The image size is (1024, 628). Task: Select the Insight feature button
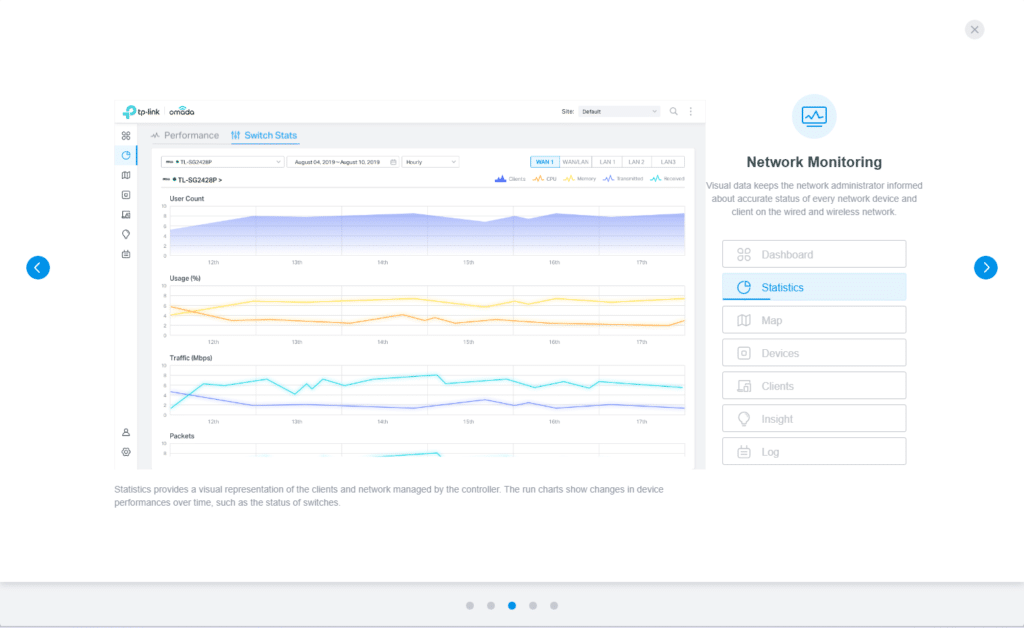click(x=813, y=419)
